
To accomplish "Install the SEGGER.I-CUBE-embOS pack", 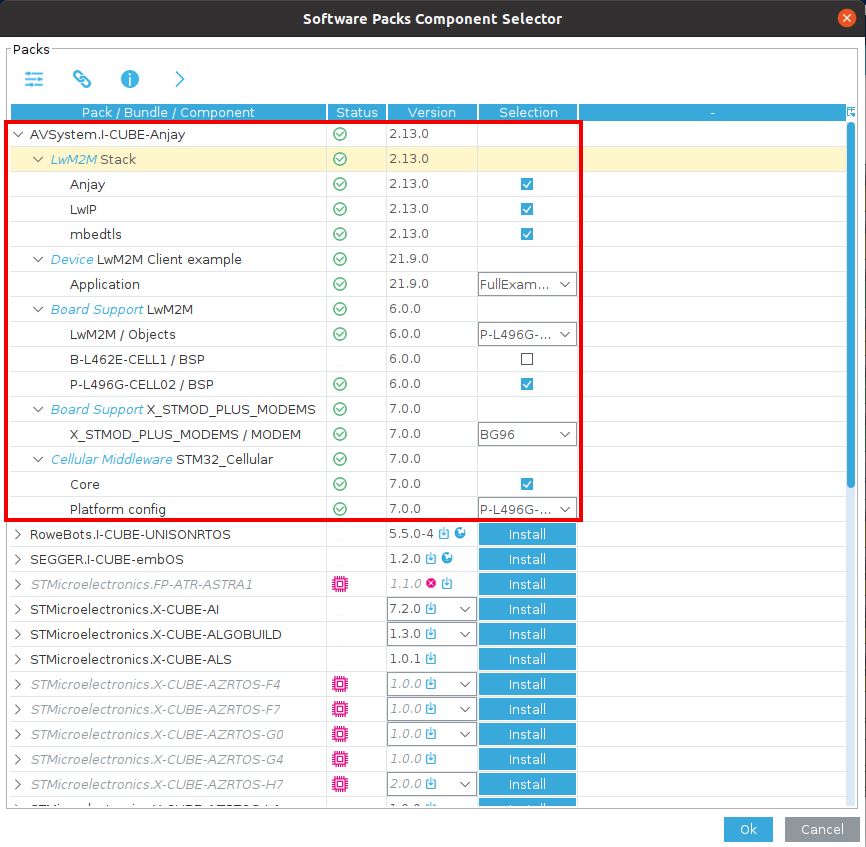I will tap(527, 559).
